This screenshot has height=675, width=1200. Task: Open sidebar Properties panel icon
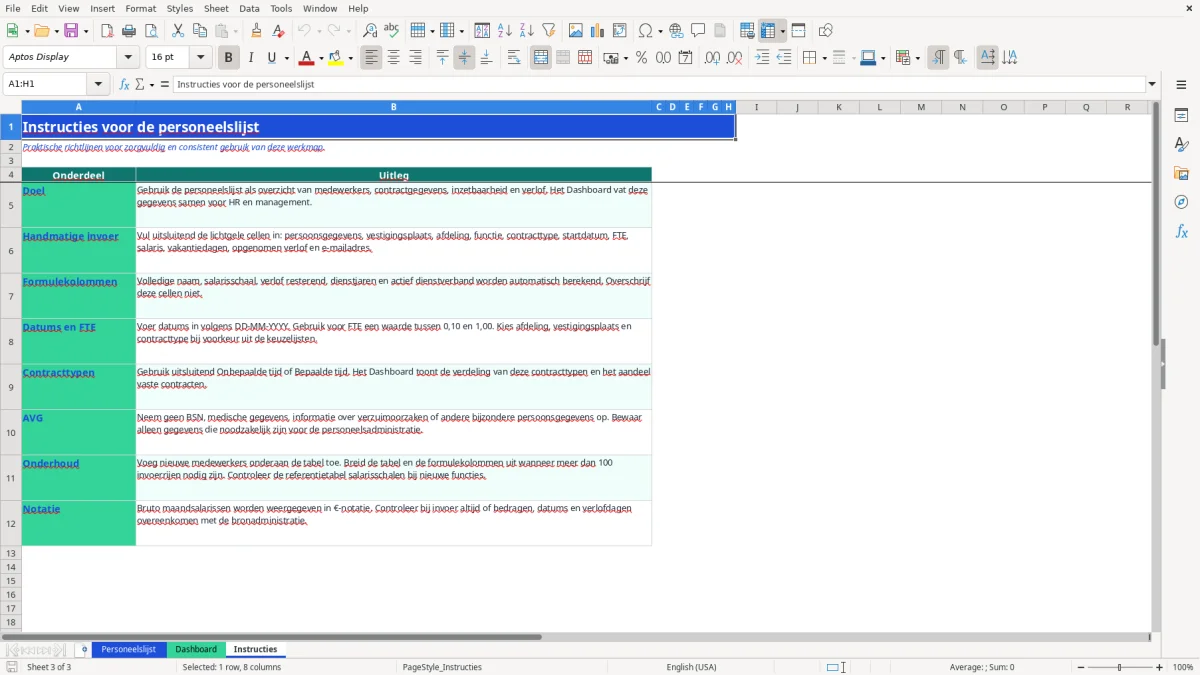tap(1181, 115)
